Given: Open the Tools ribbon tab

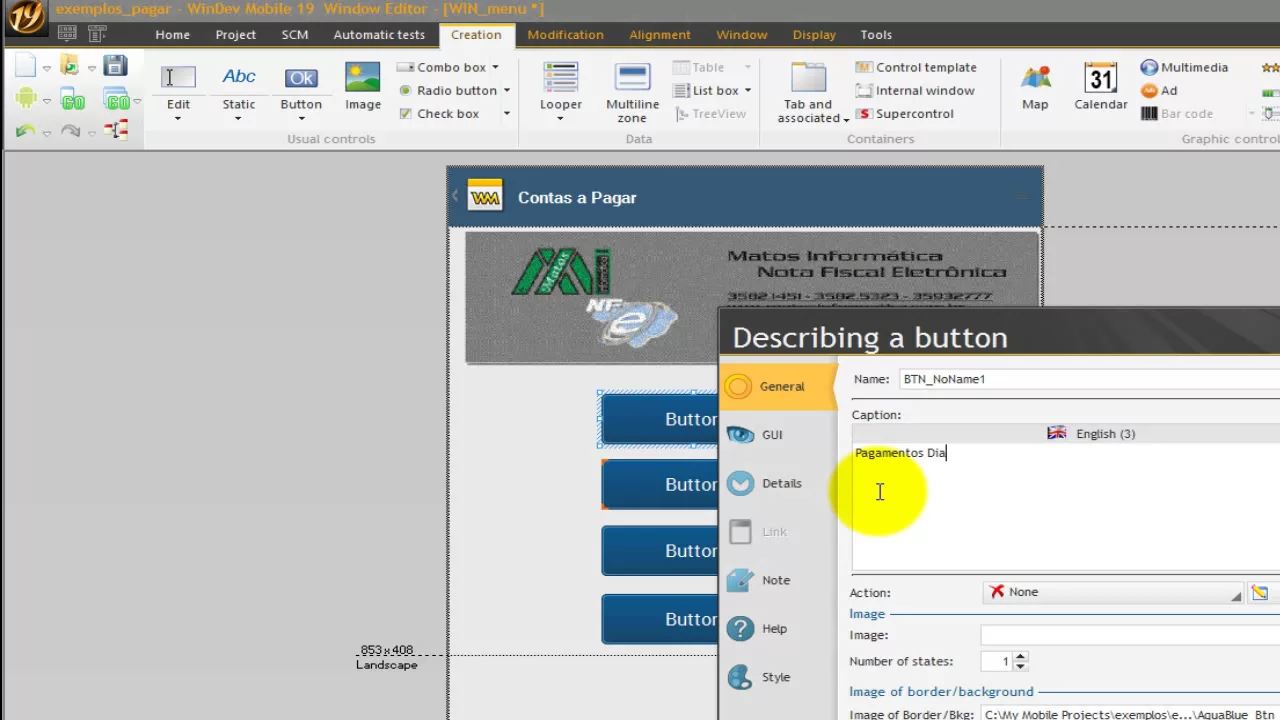Looking at the screenshot, I should tap(876, 34).
